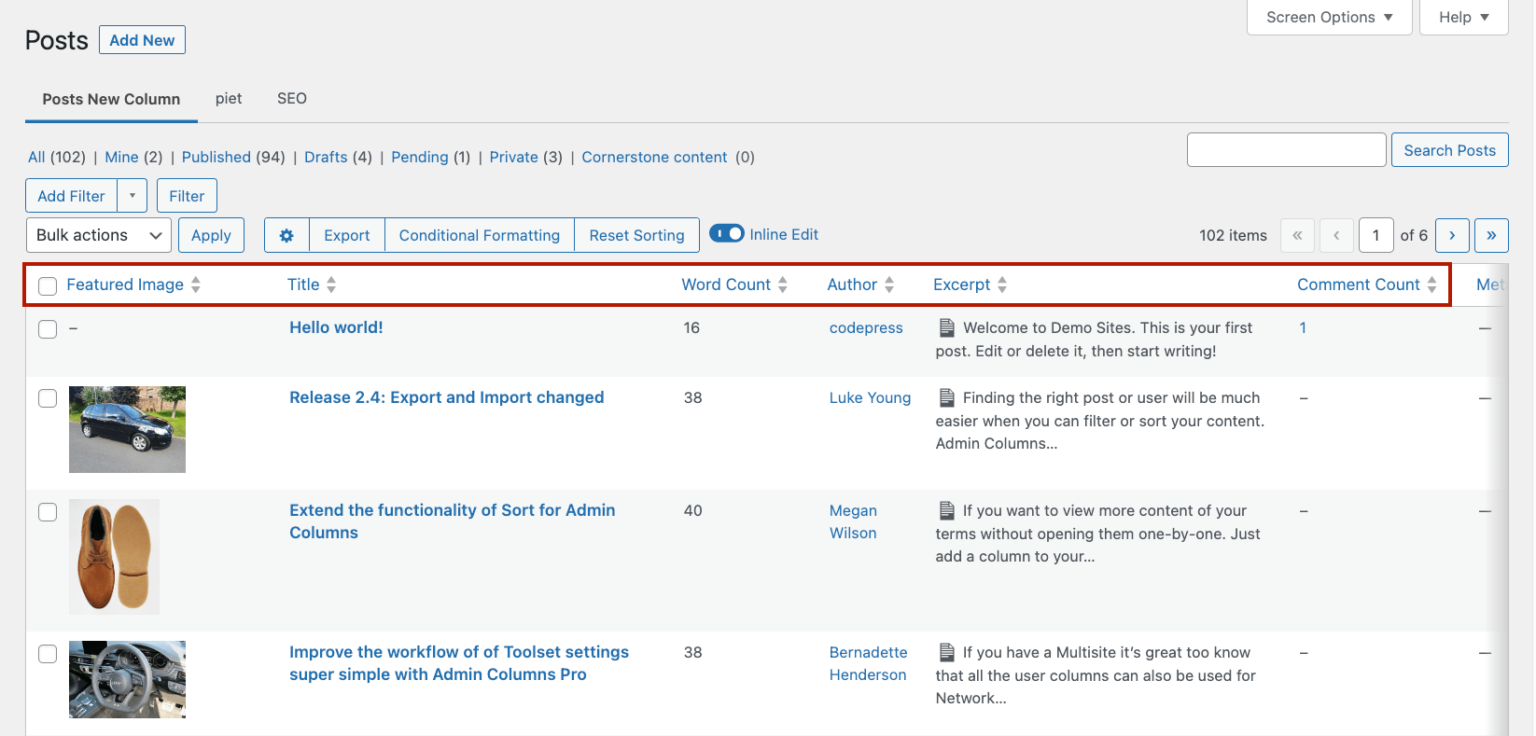Open the Drafts posts filter
The image size is (1536, 736).
coord(325,157)
